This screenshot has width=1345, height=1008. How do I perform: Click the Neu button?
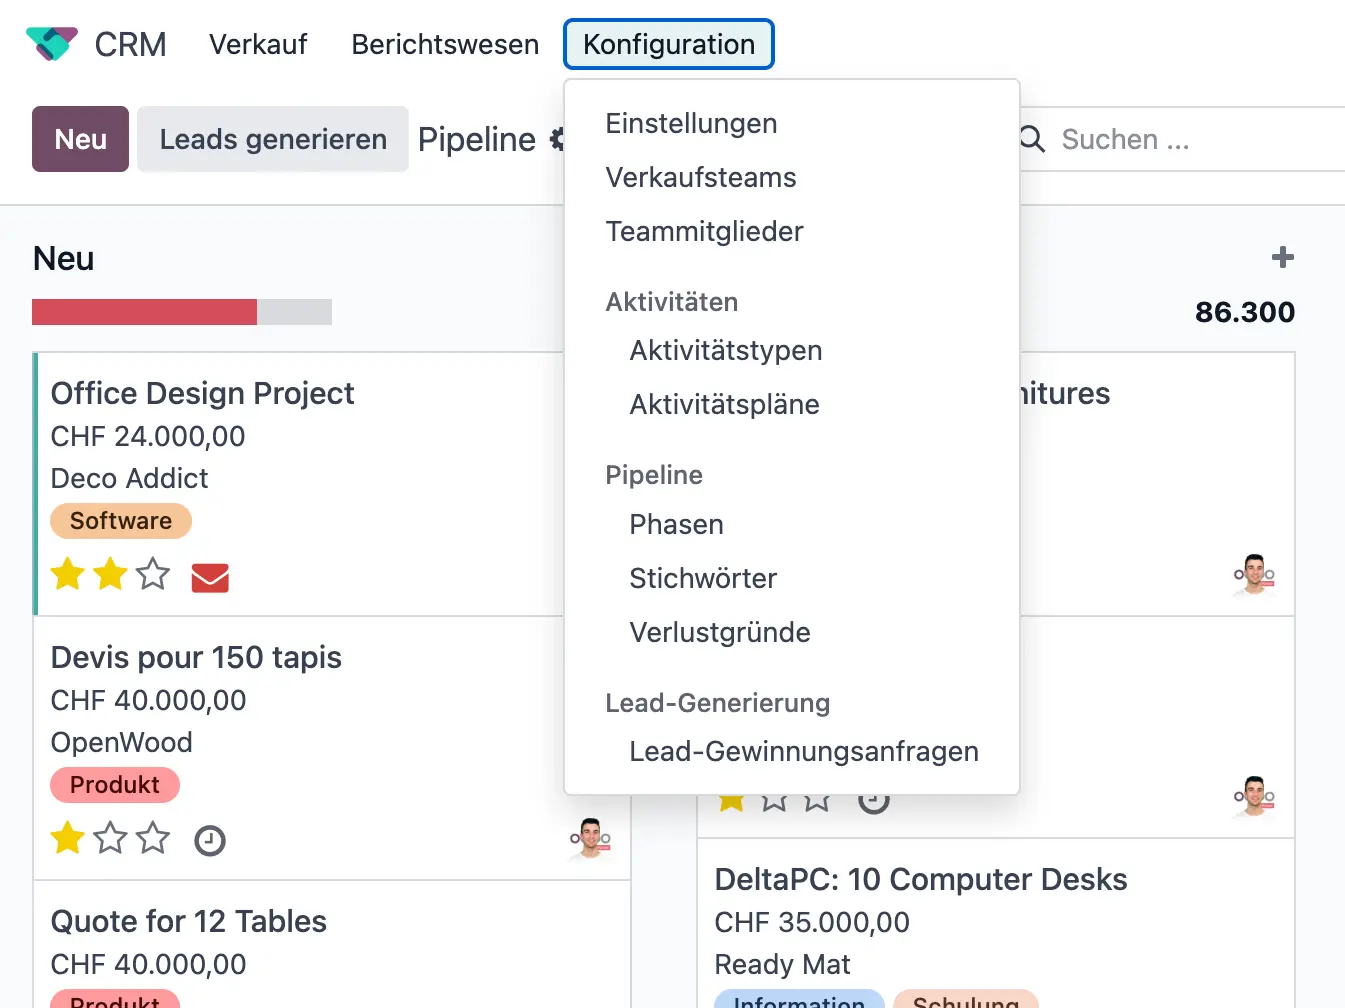(80, 139)
